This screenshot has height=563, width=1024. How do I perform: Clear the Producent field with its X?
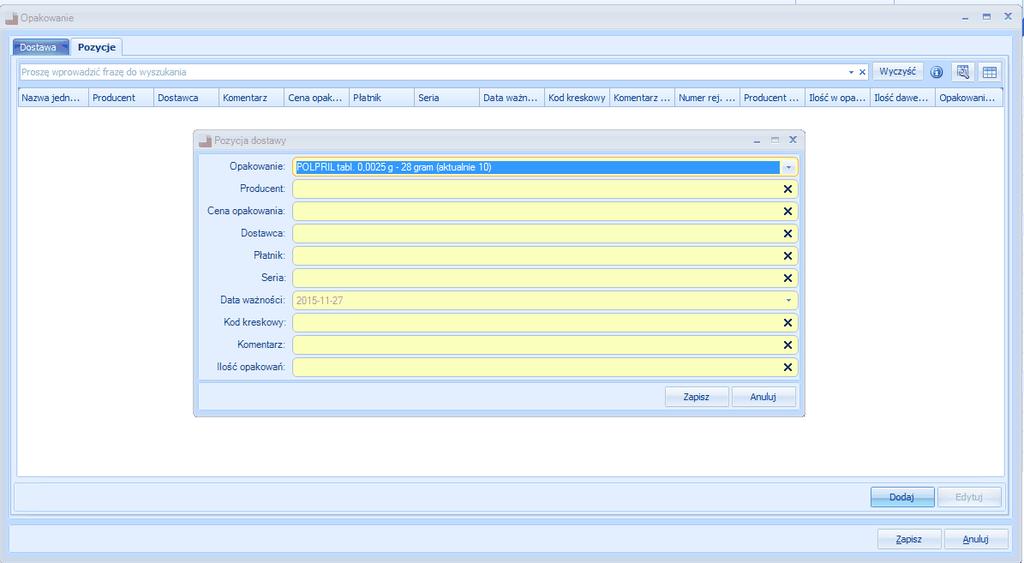788,189
